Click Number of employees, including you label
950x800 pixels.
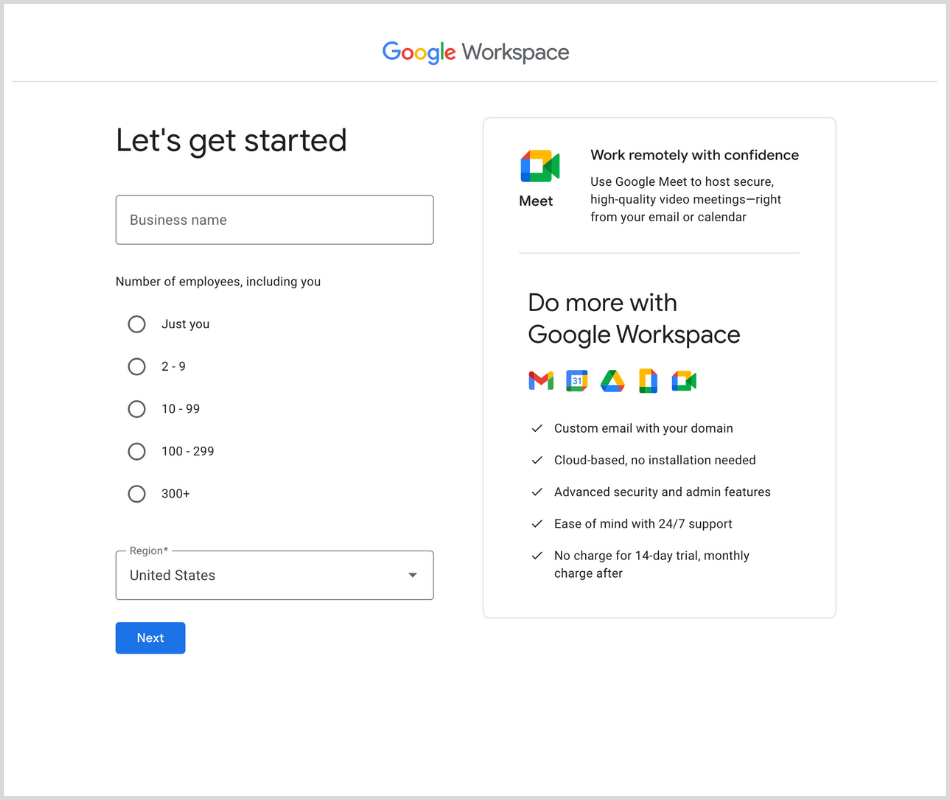pos(218,282)
